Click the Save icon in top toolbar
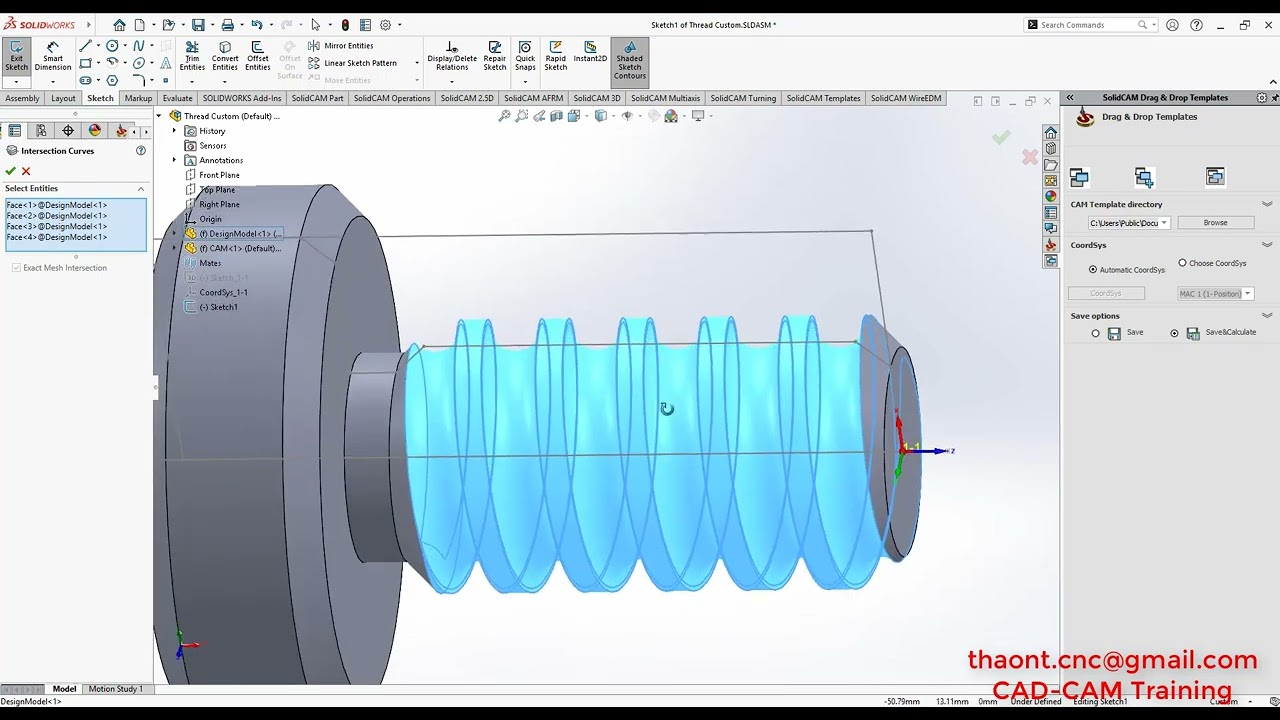 pos(198,25)
